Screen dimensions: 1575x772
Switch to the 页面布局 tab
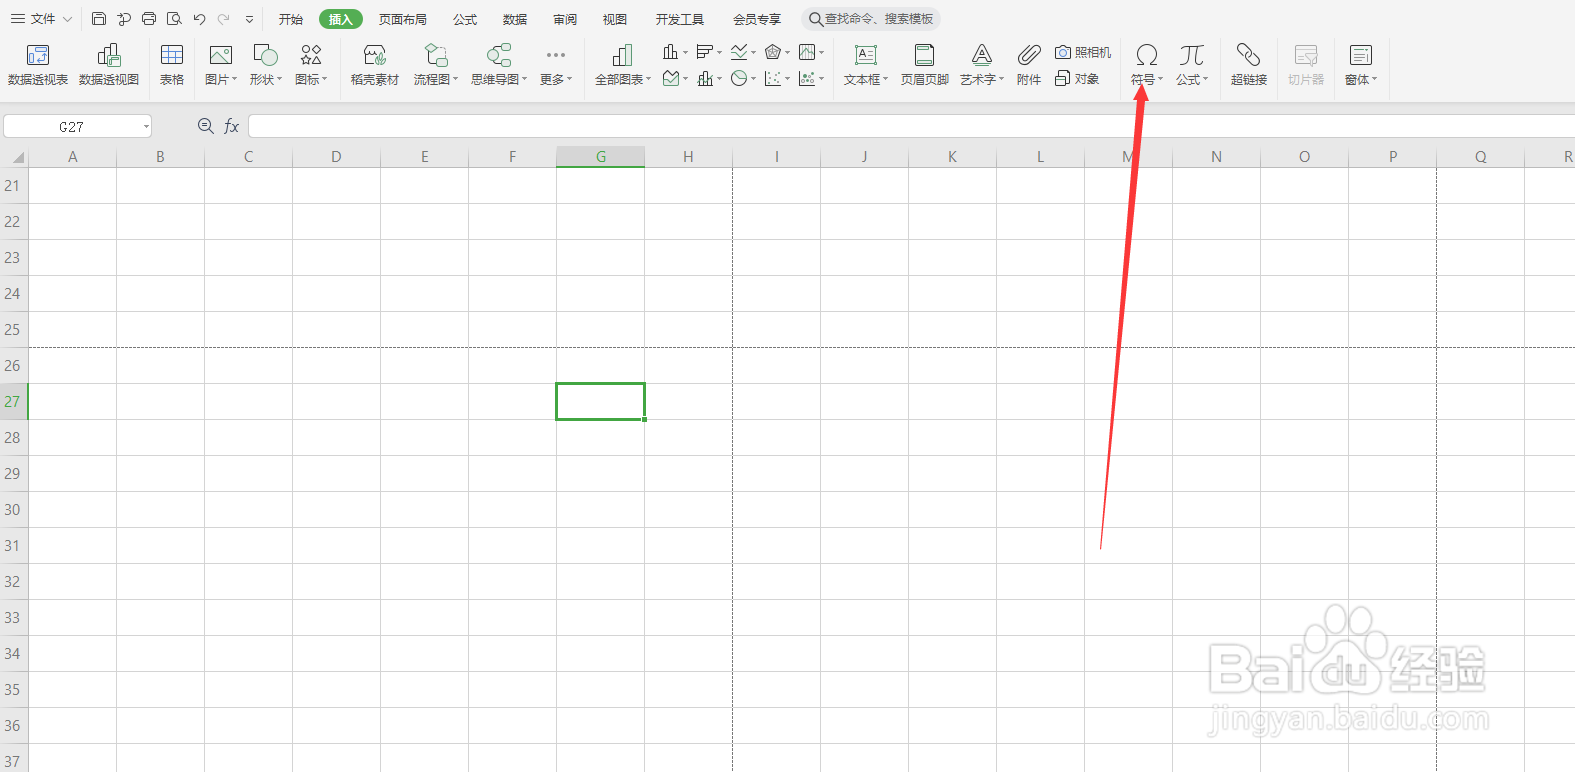click(402, 19)
